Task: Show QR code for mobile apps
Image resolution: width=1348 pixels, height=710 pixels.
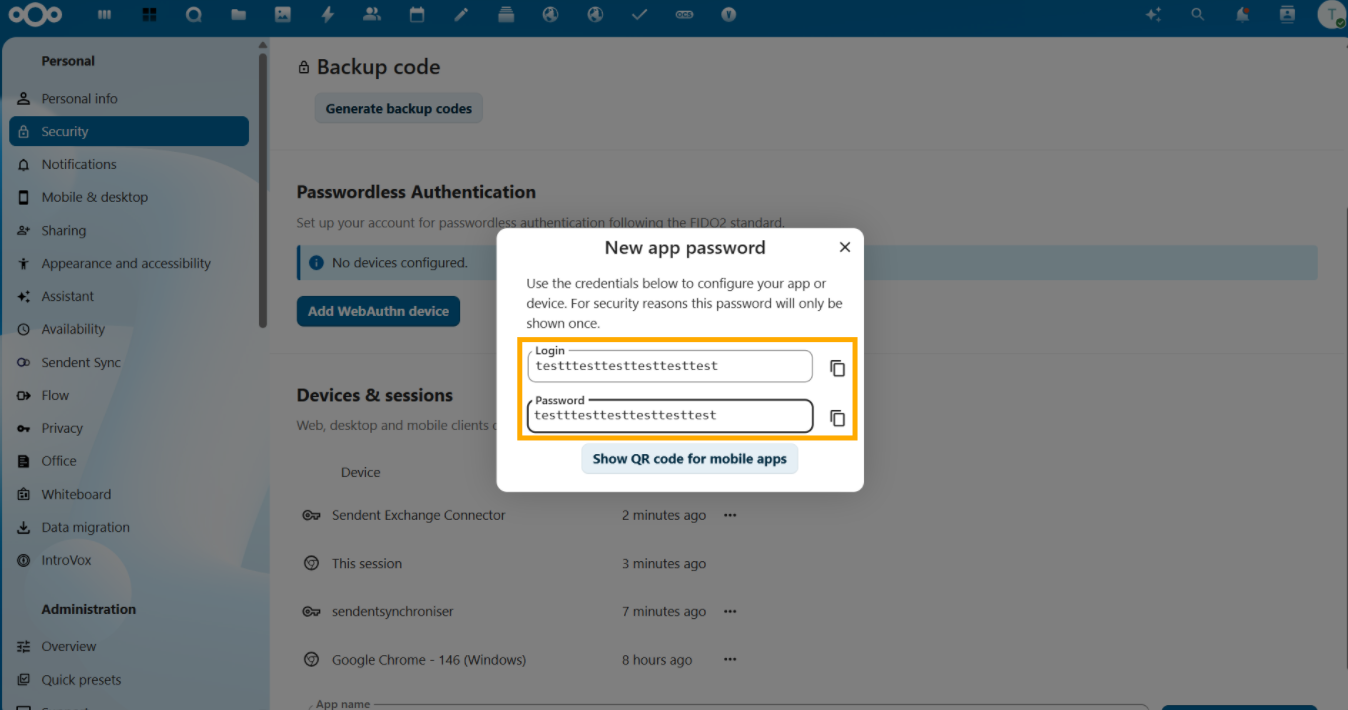Action: [689, 459]
